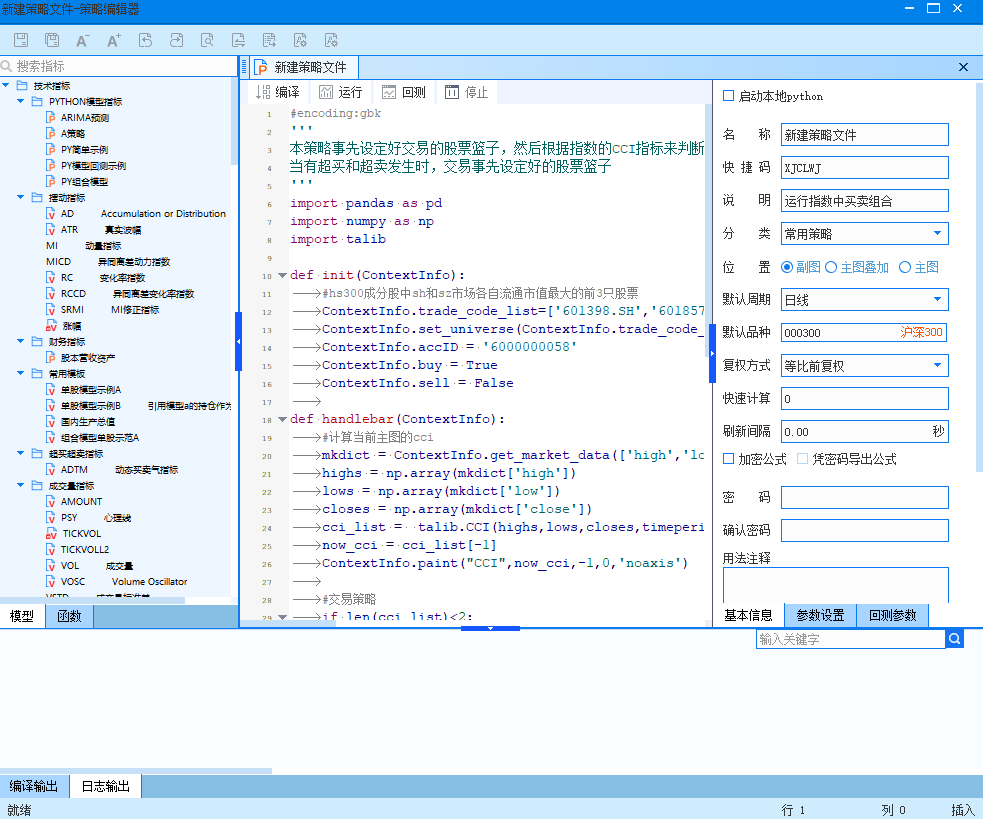Click the bottom splitter handle under the code editor

pyautogui.click(x=490, y=628)
